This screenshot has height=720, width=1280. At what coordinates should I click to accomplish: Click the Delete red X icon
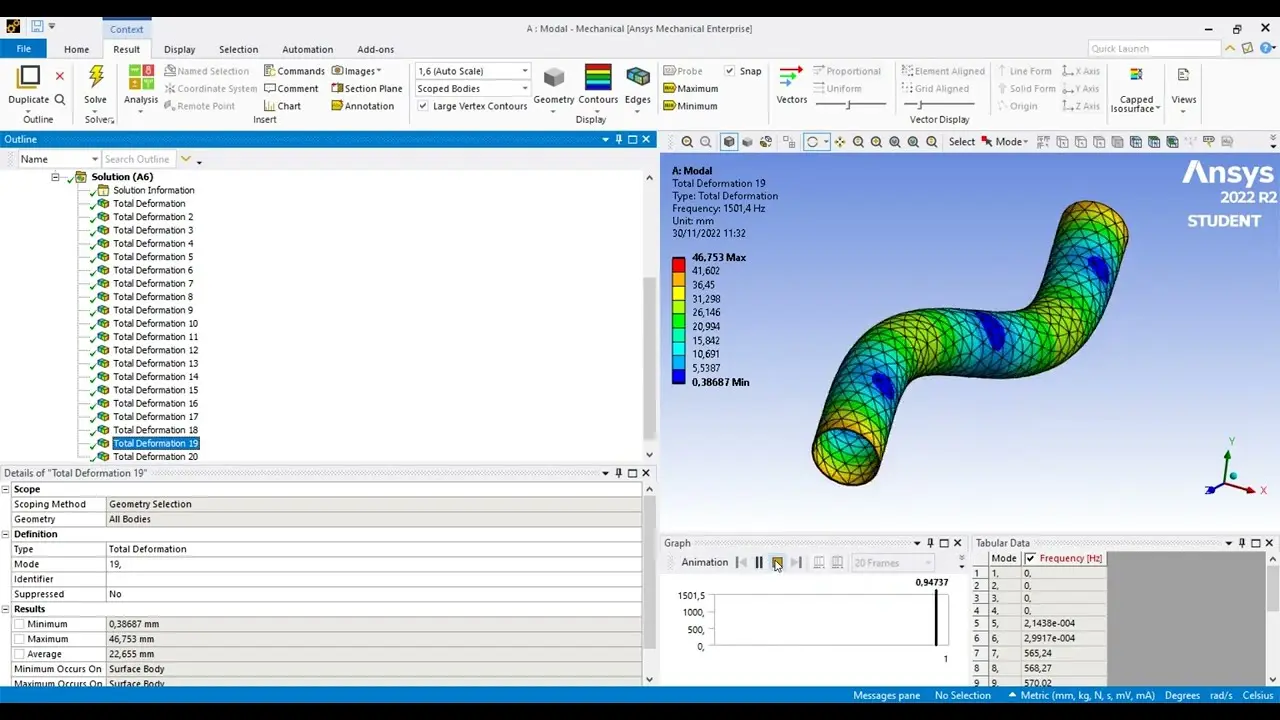point(60,76)
